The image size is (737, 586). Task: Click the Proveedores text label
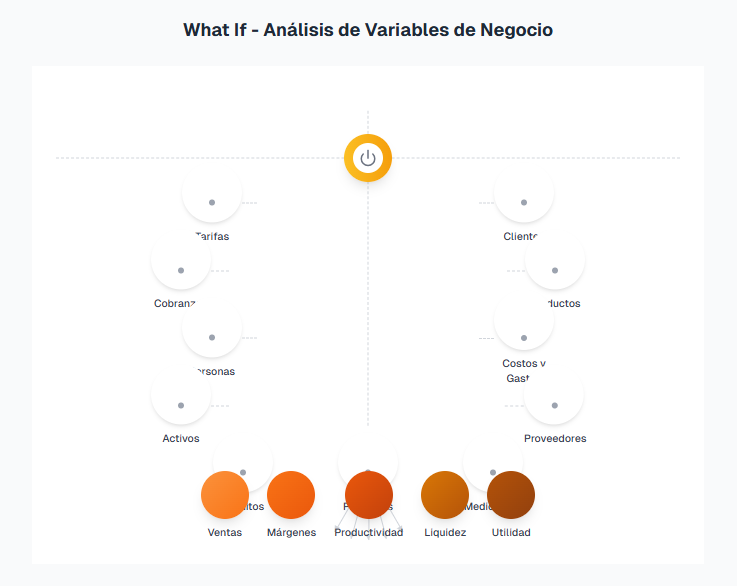555,438
